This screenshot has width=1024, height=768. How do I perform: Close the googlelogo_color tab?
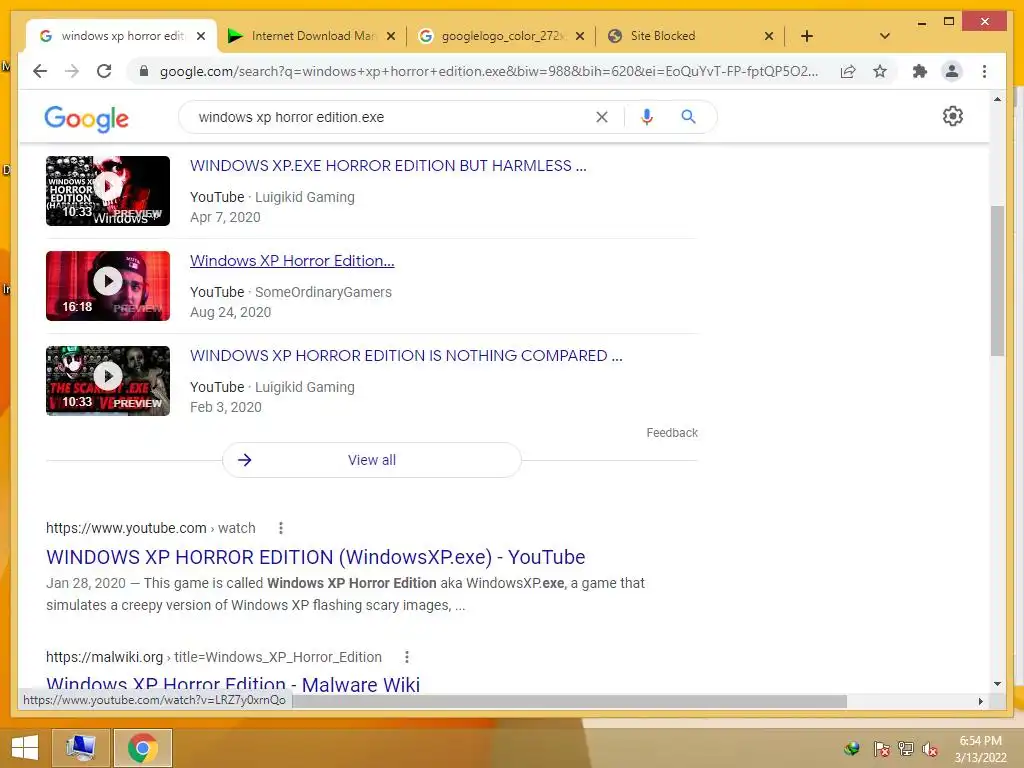(x=580, y=36)
